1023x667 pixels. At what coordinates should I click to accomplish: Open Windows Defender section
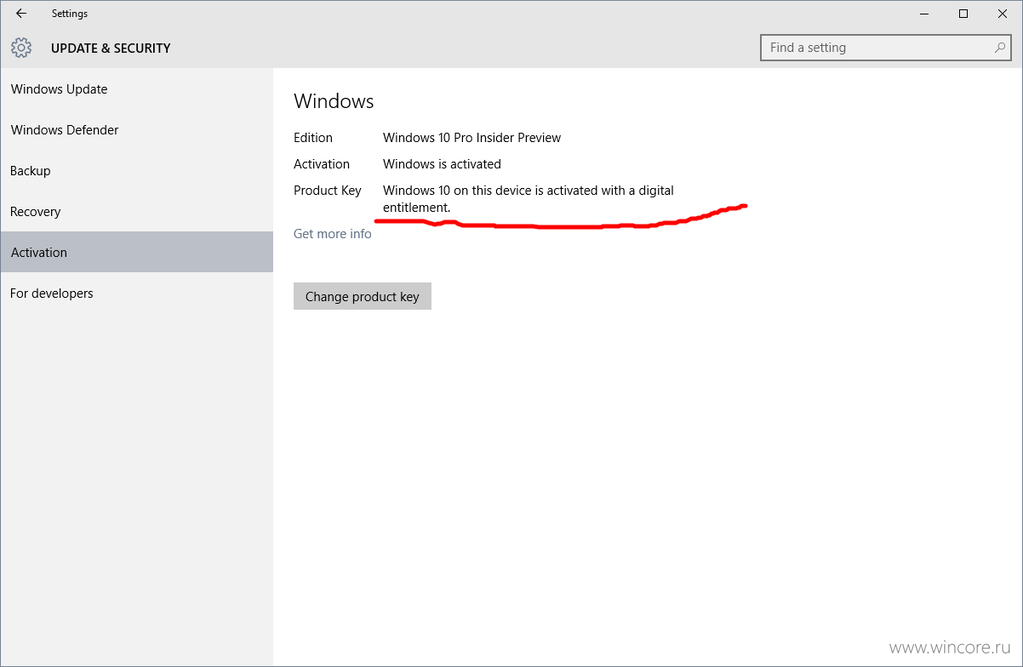click(x=136, y=130)
